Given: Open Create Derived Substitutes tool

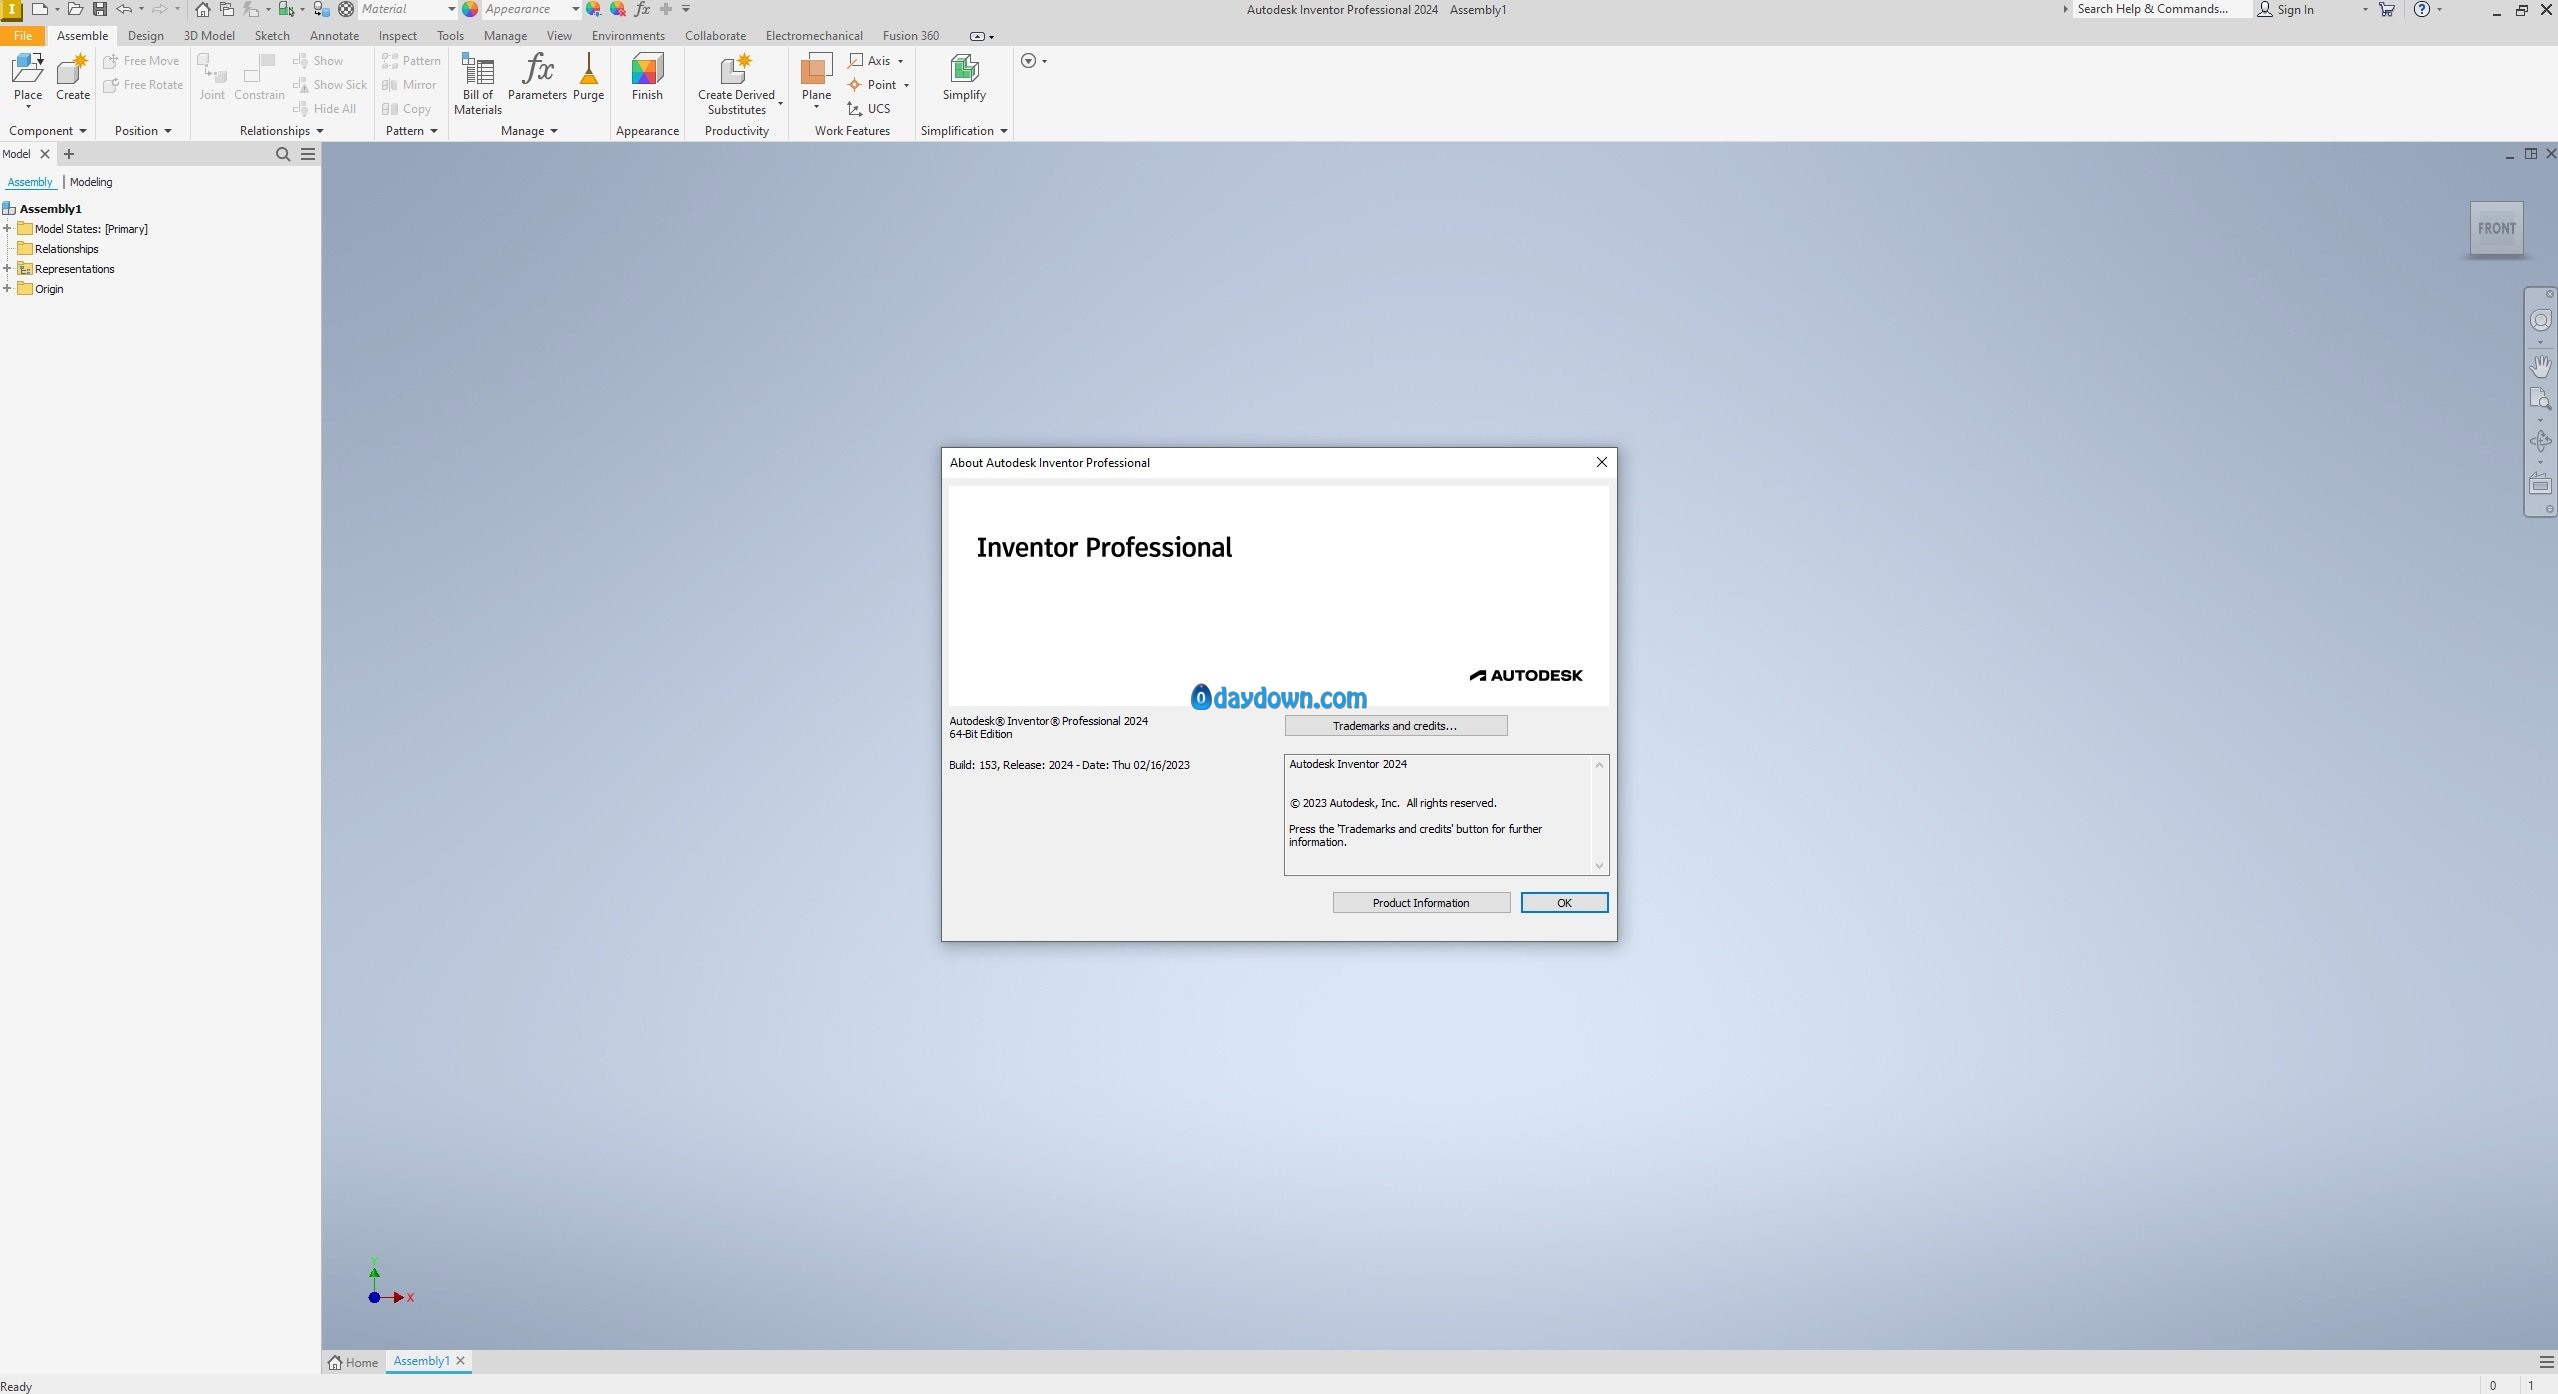Looking at the screenshot, I should 736,70.
